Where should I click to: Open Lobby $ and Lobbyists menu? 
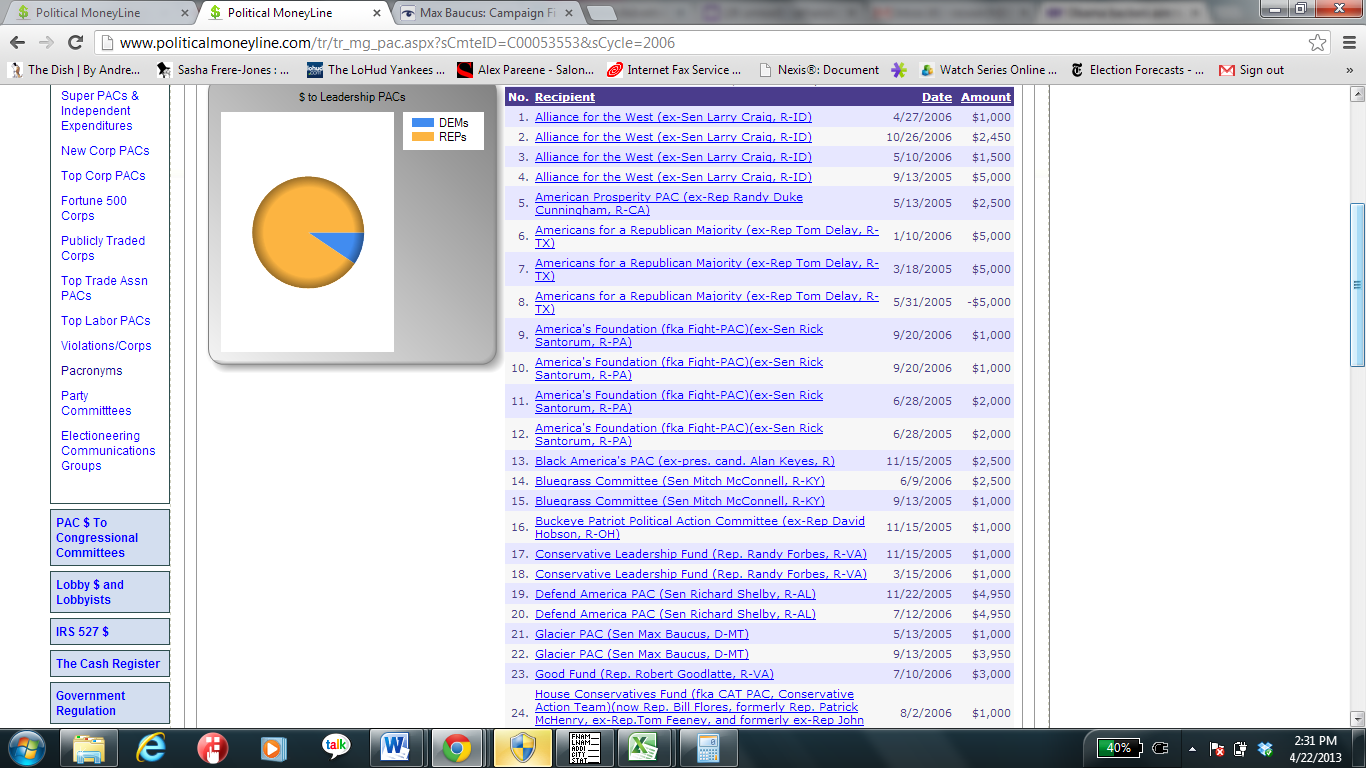click(110, 592)
